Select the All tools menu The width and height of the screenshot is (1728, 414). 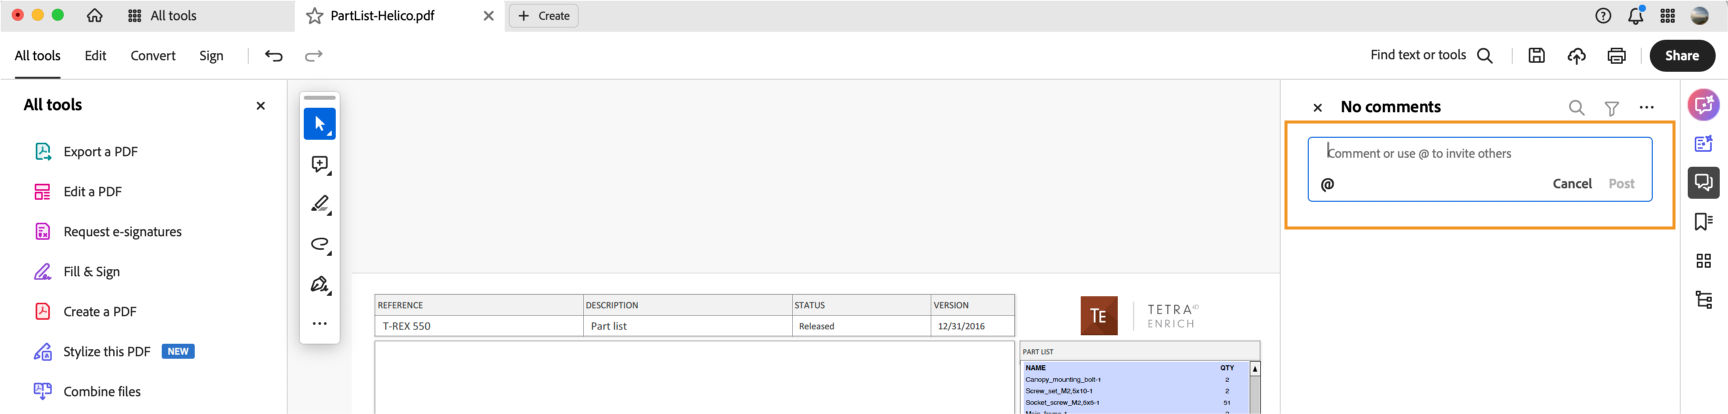pos(38,56)
